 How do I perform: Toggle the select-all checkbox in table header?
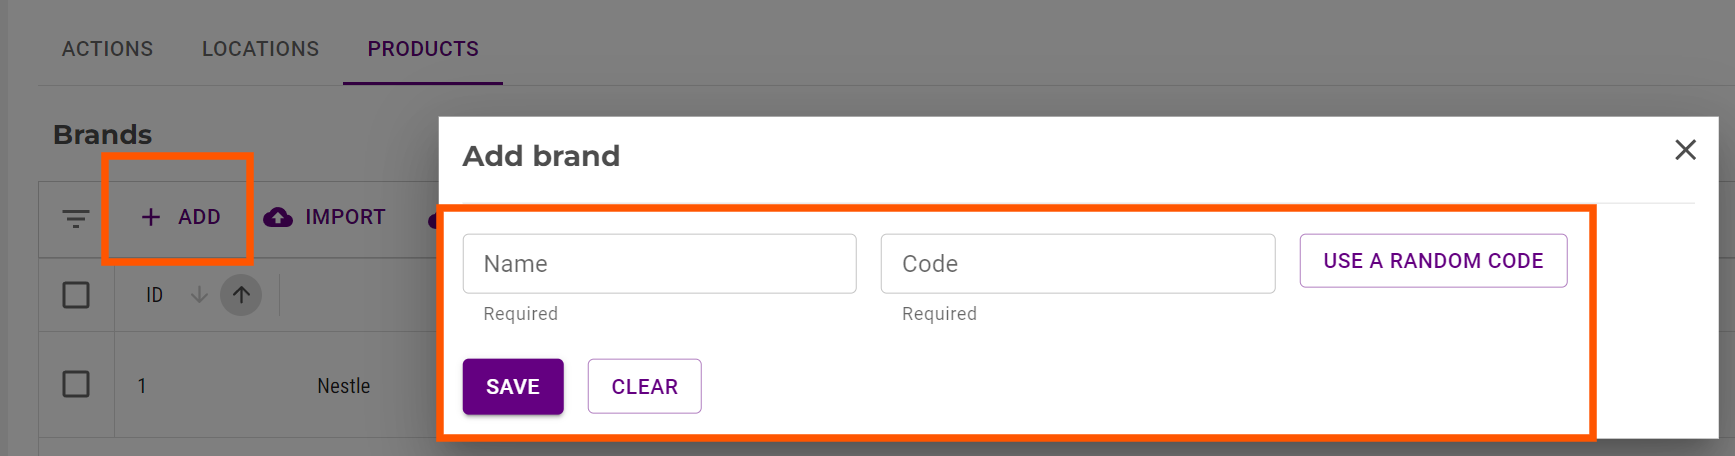tap(76, 295)
